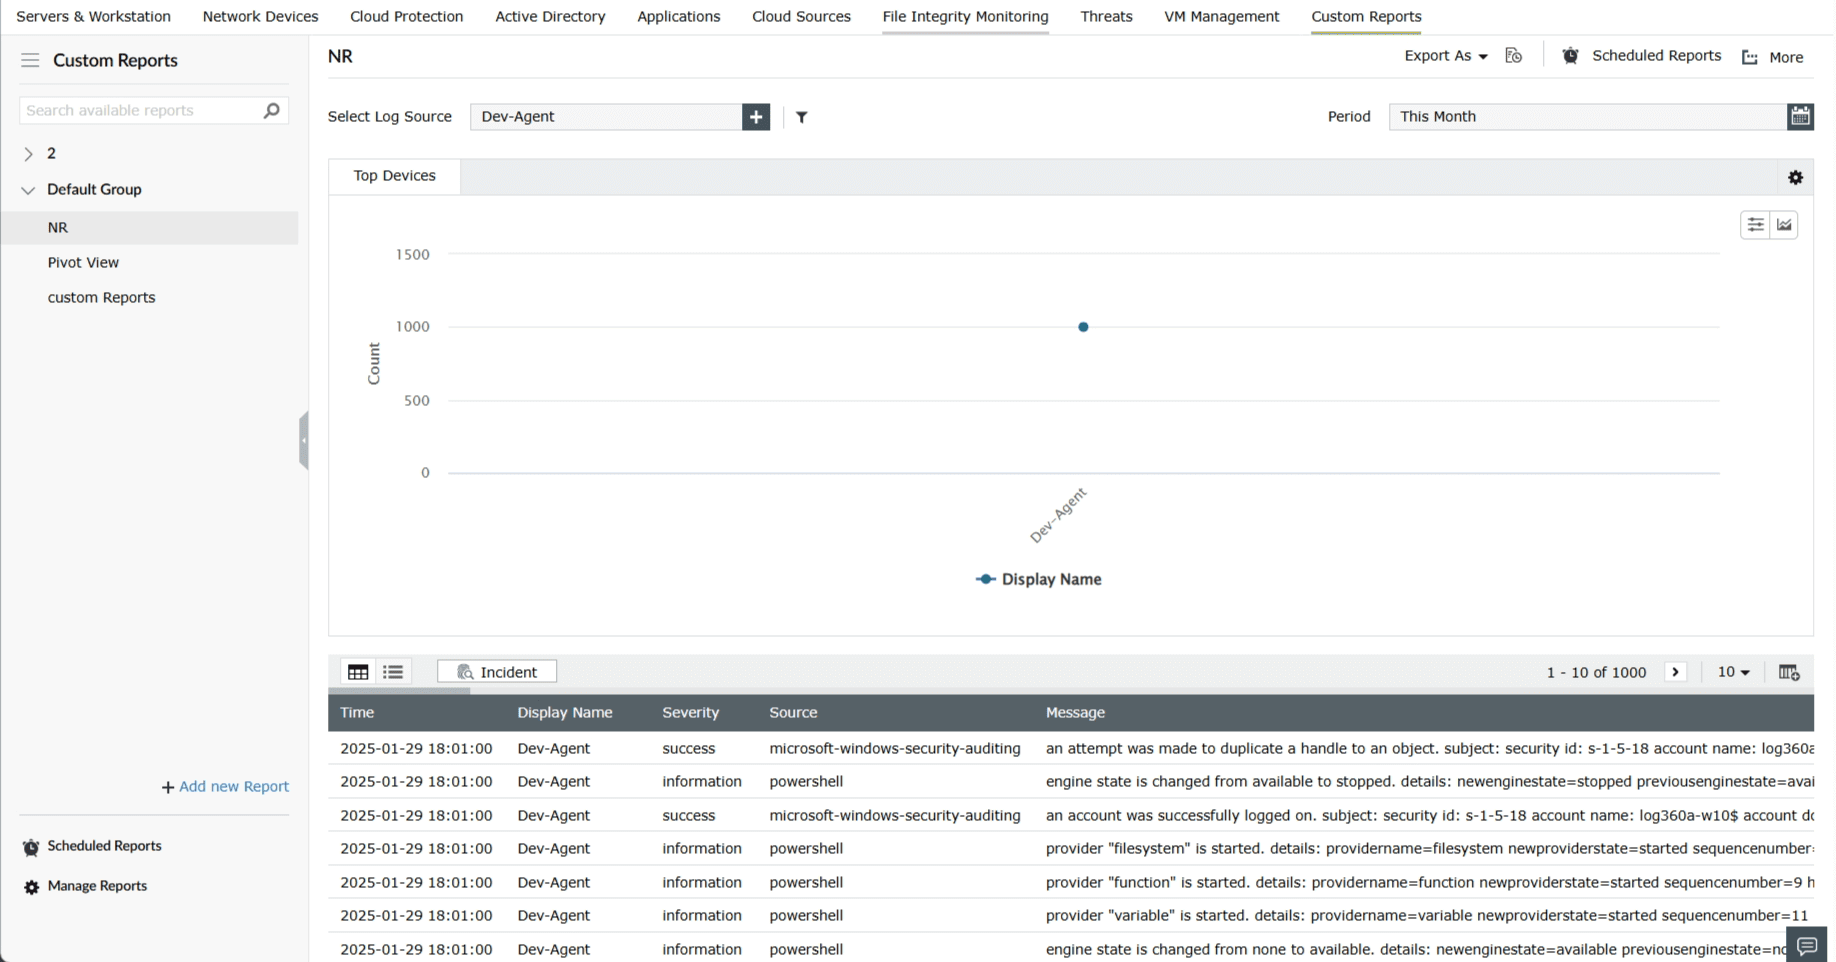Open the export schedule history icon

(x=1513, y=55)
